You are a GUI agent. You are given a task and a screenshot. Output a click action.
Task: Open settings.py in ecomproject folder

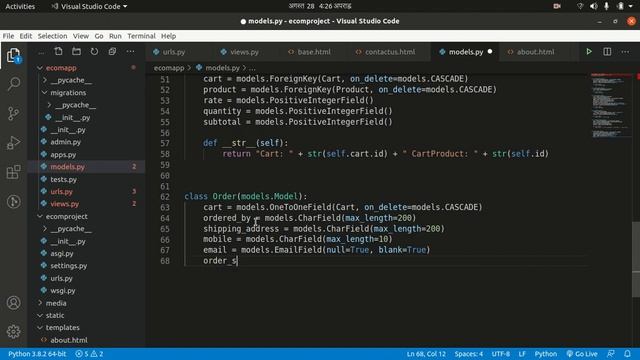[x=68, y=266]
